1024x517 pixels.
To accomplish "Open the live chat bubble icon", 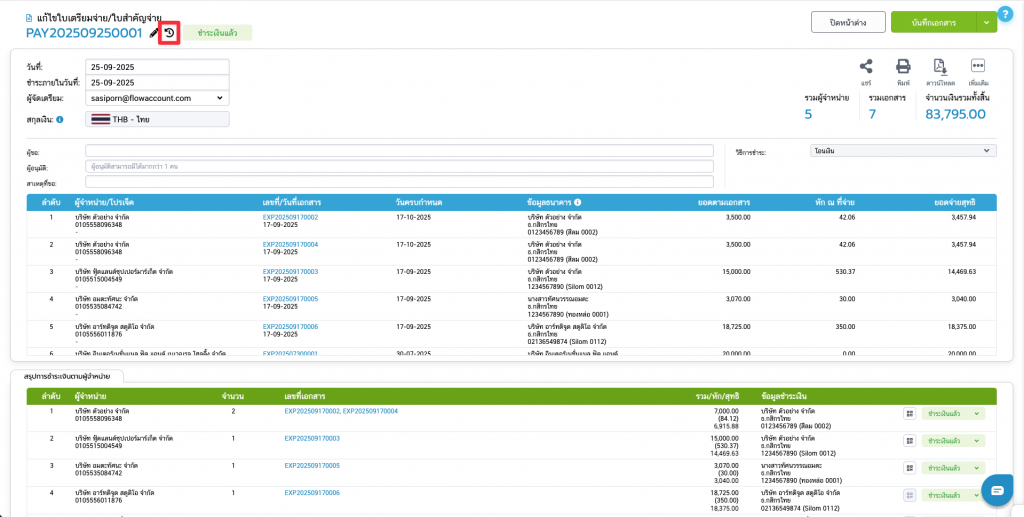I will point(997,489).
